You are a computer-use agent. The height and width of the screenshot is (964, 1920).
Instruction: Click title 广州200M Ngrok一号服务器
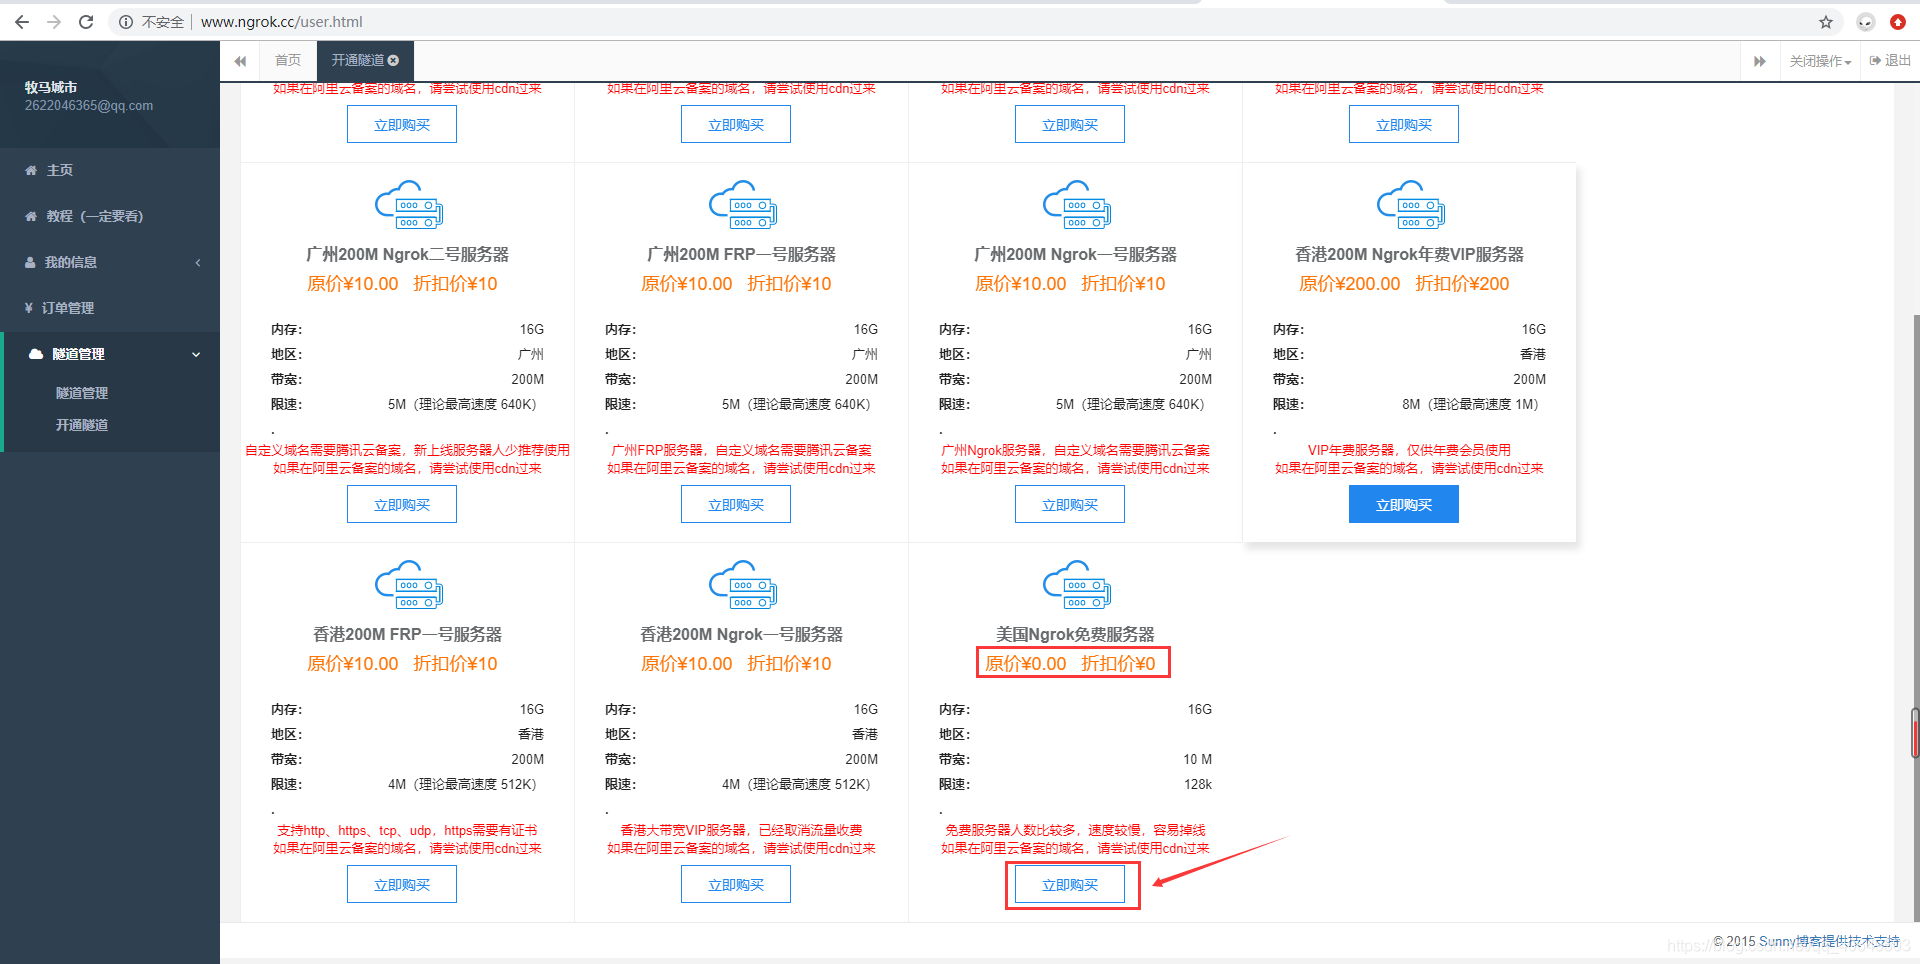(x=1076, y=255)
